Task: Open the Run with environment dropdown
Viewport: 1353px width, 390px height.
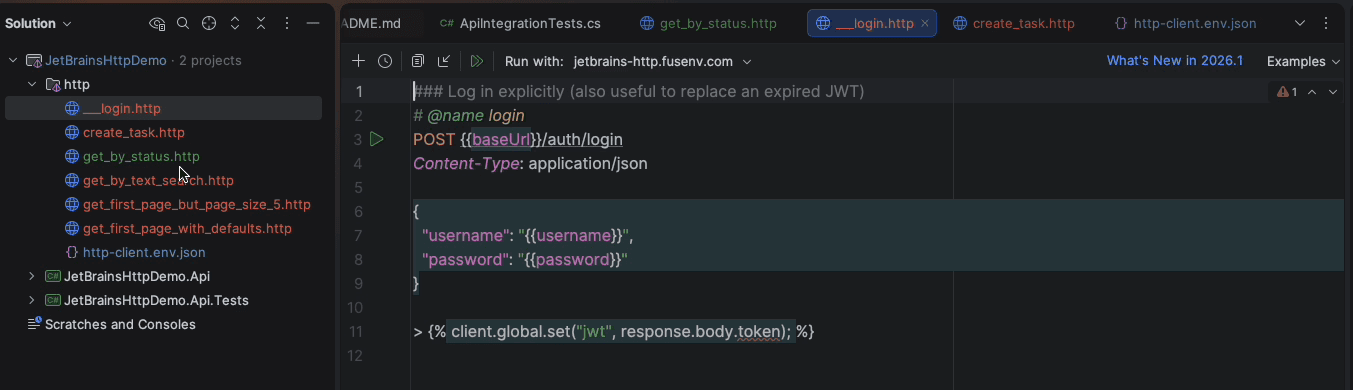Action: (x=662, y=61)
